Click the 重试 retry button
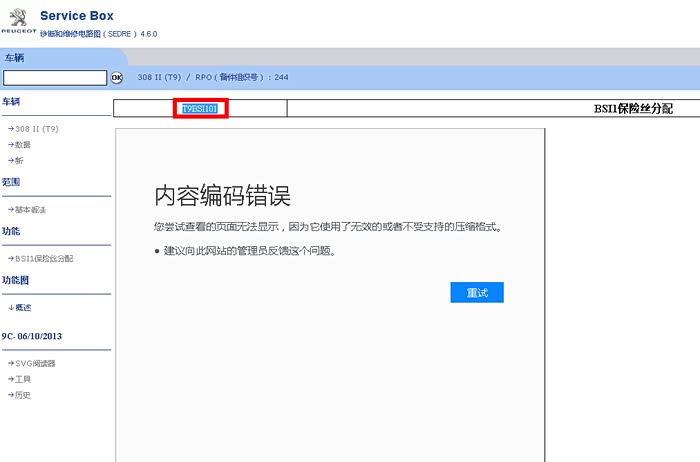Viewport: 700px width, 462px height. click(477, 292)
